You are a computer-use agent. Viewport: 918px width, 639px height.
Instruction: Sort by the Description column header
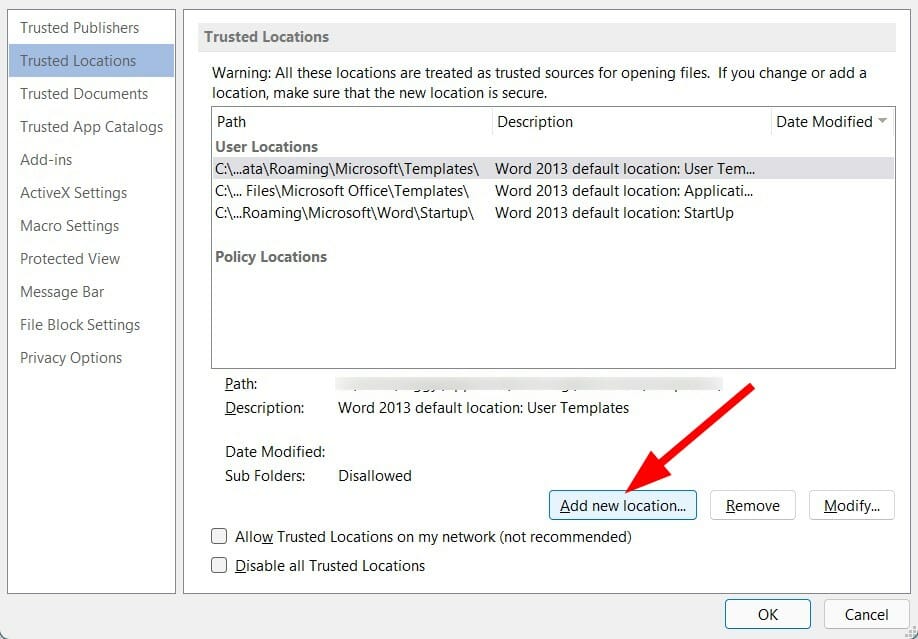[632, 122]
